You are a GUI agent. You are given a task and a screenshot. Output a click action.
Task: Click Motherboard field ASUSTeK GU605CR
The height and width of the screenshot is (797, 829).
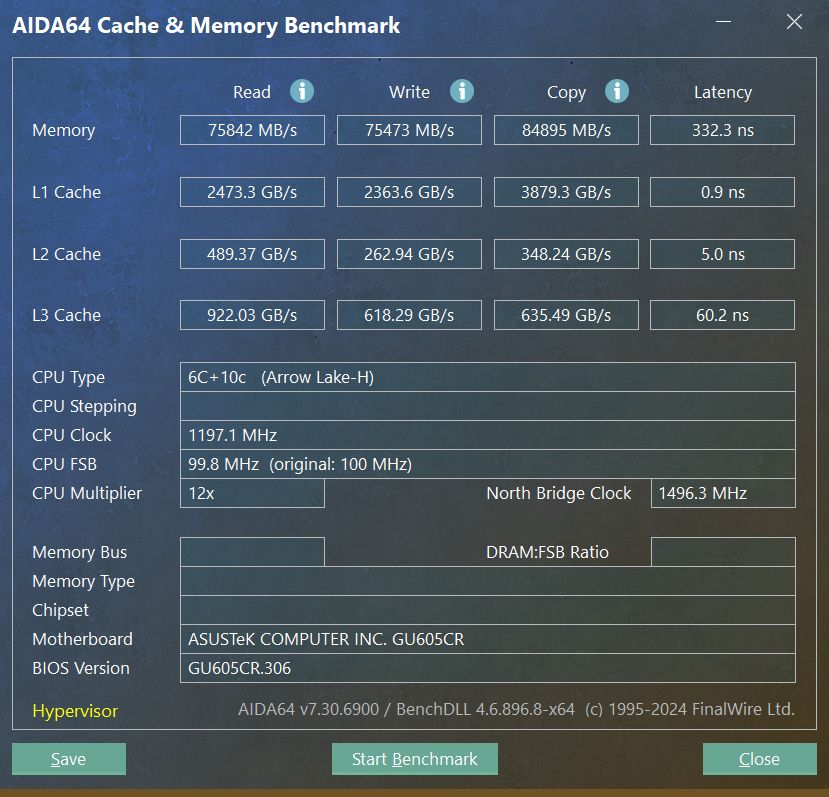(487, 639)
